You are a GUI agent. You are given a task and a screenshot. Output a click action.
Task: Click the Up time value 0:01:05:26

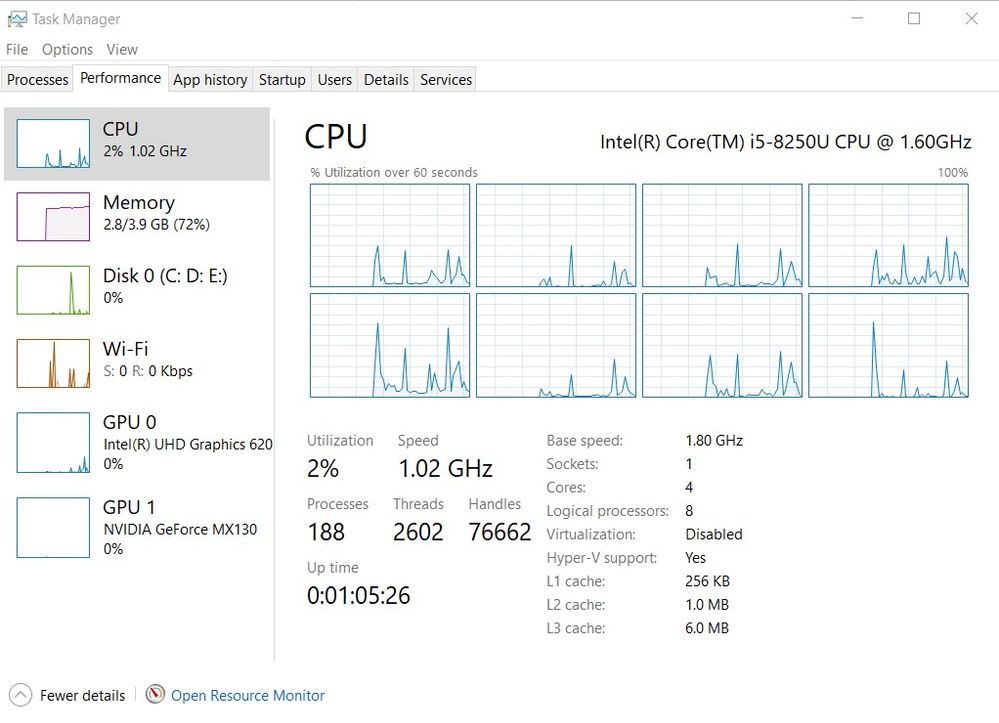tap(359, 595)
